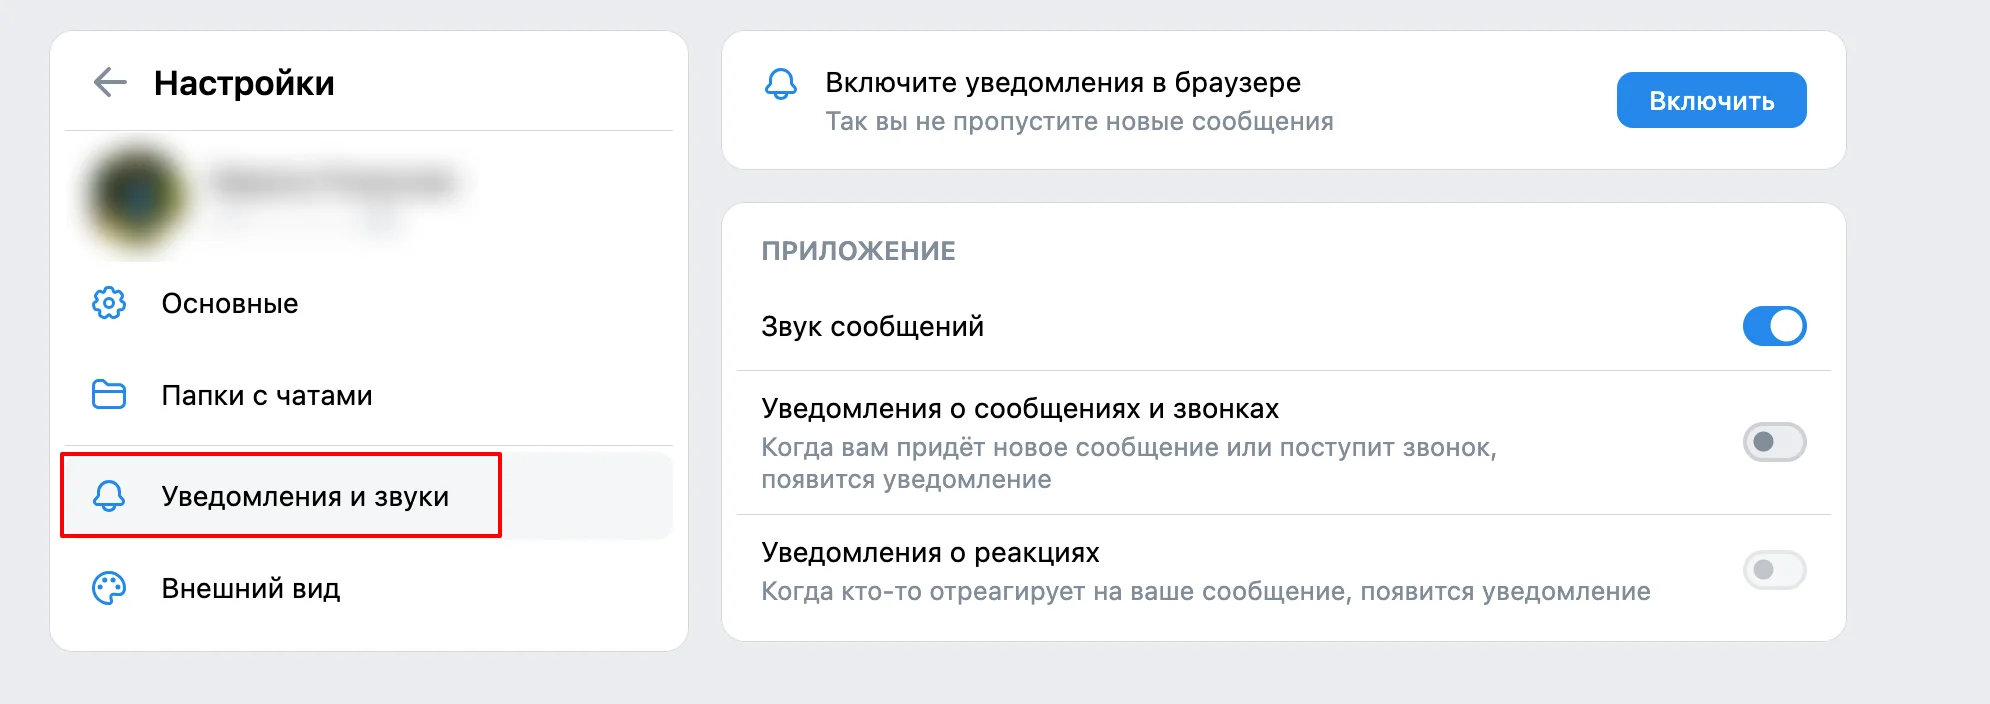Click the bell icon in the browser notifications banner

781,84
